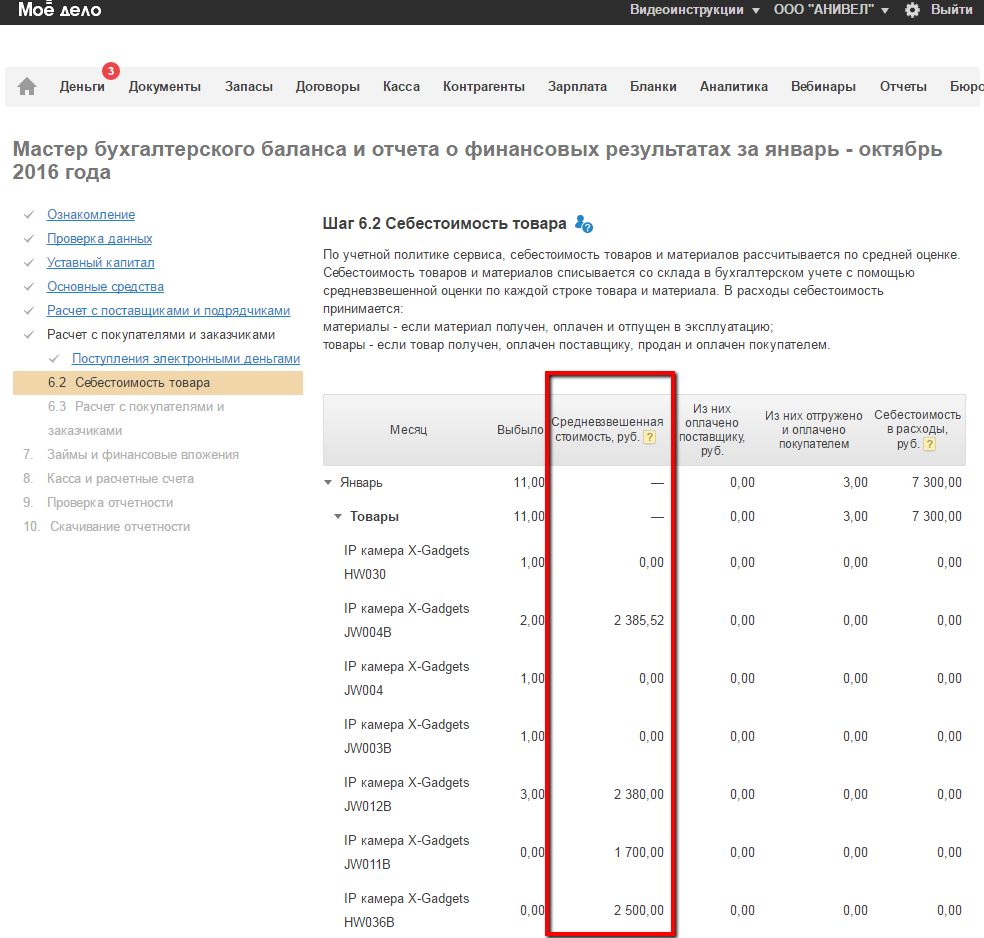Click question mark beside Себестоимость в расходы header

[930, 444]
